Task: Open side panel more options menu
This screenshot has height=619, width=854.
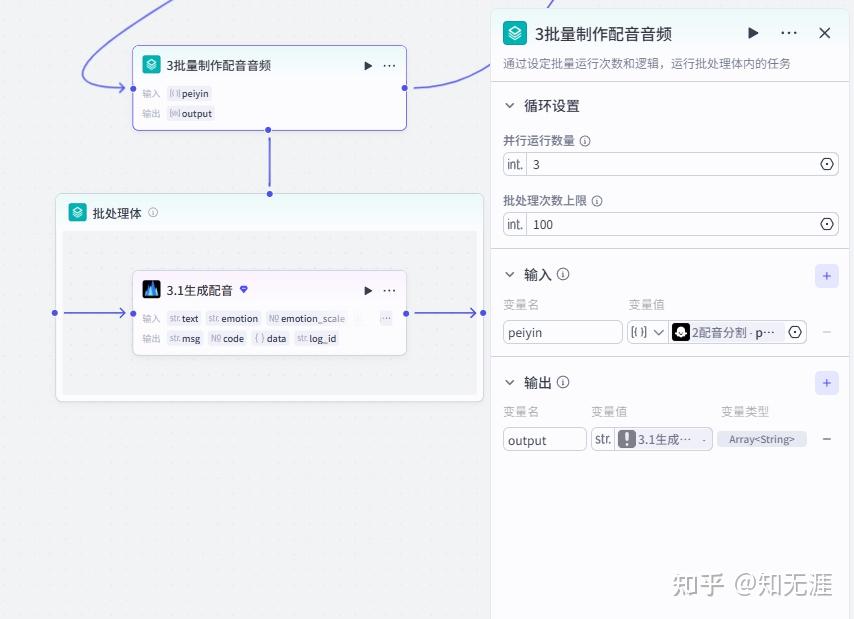Action: click(789, 33)
